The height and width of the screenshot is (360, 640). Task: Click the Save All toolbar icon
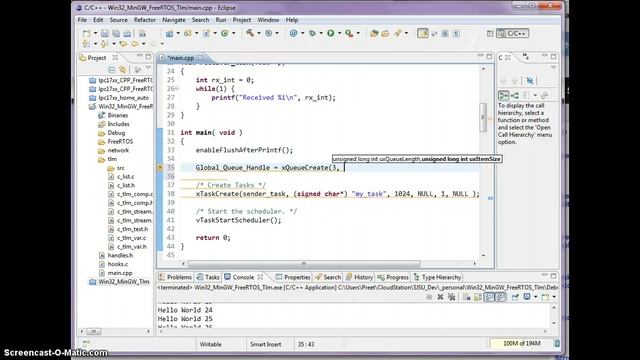pyautogui.click(x=116, y=33)
